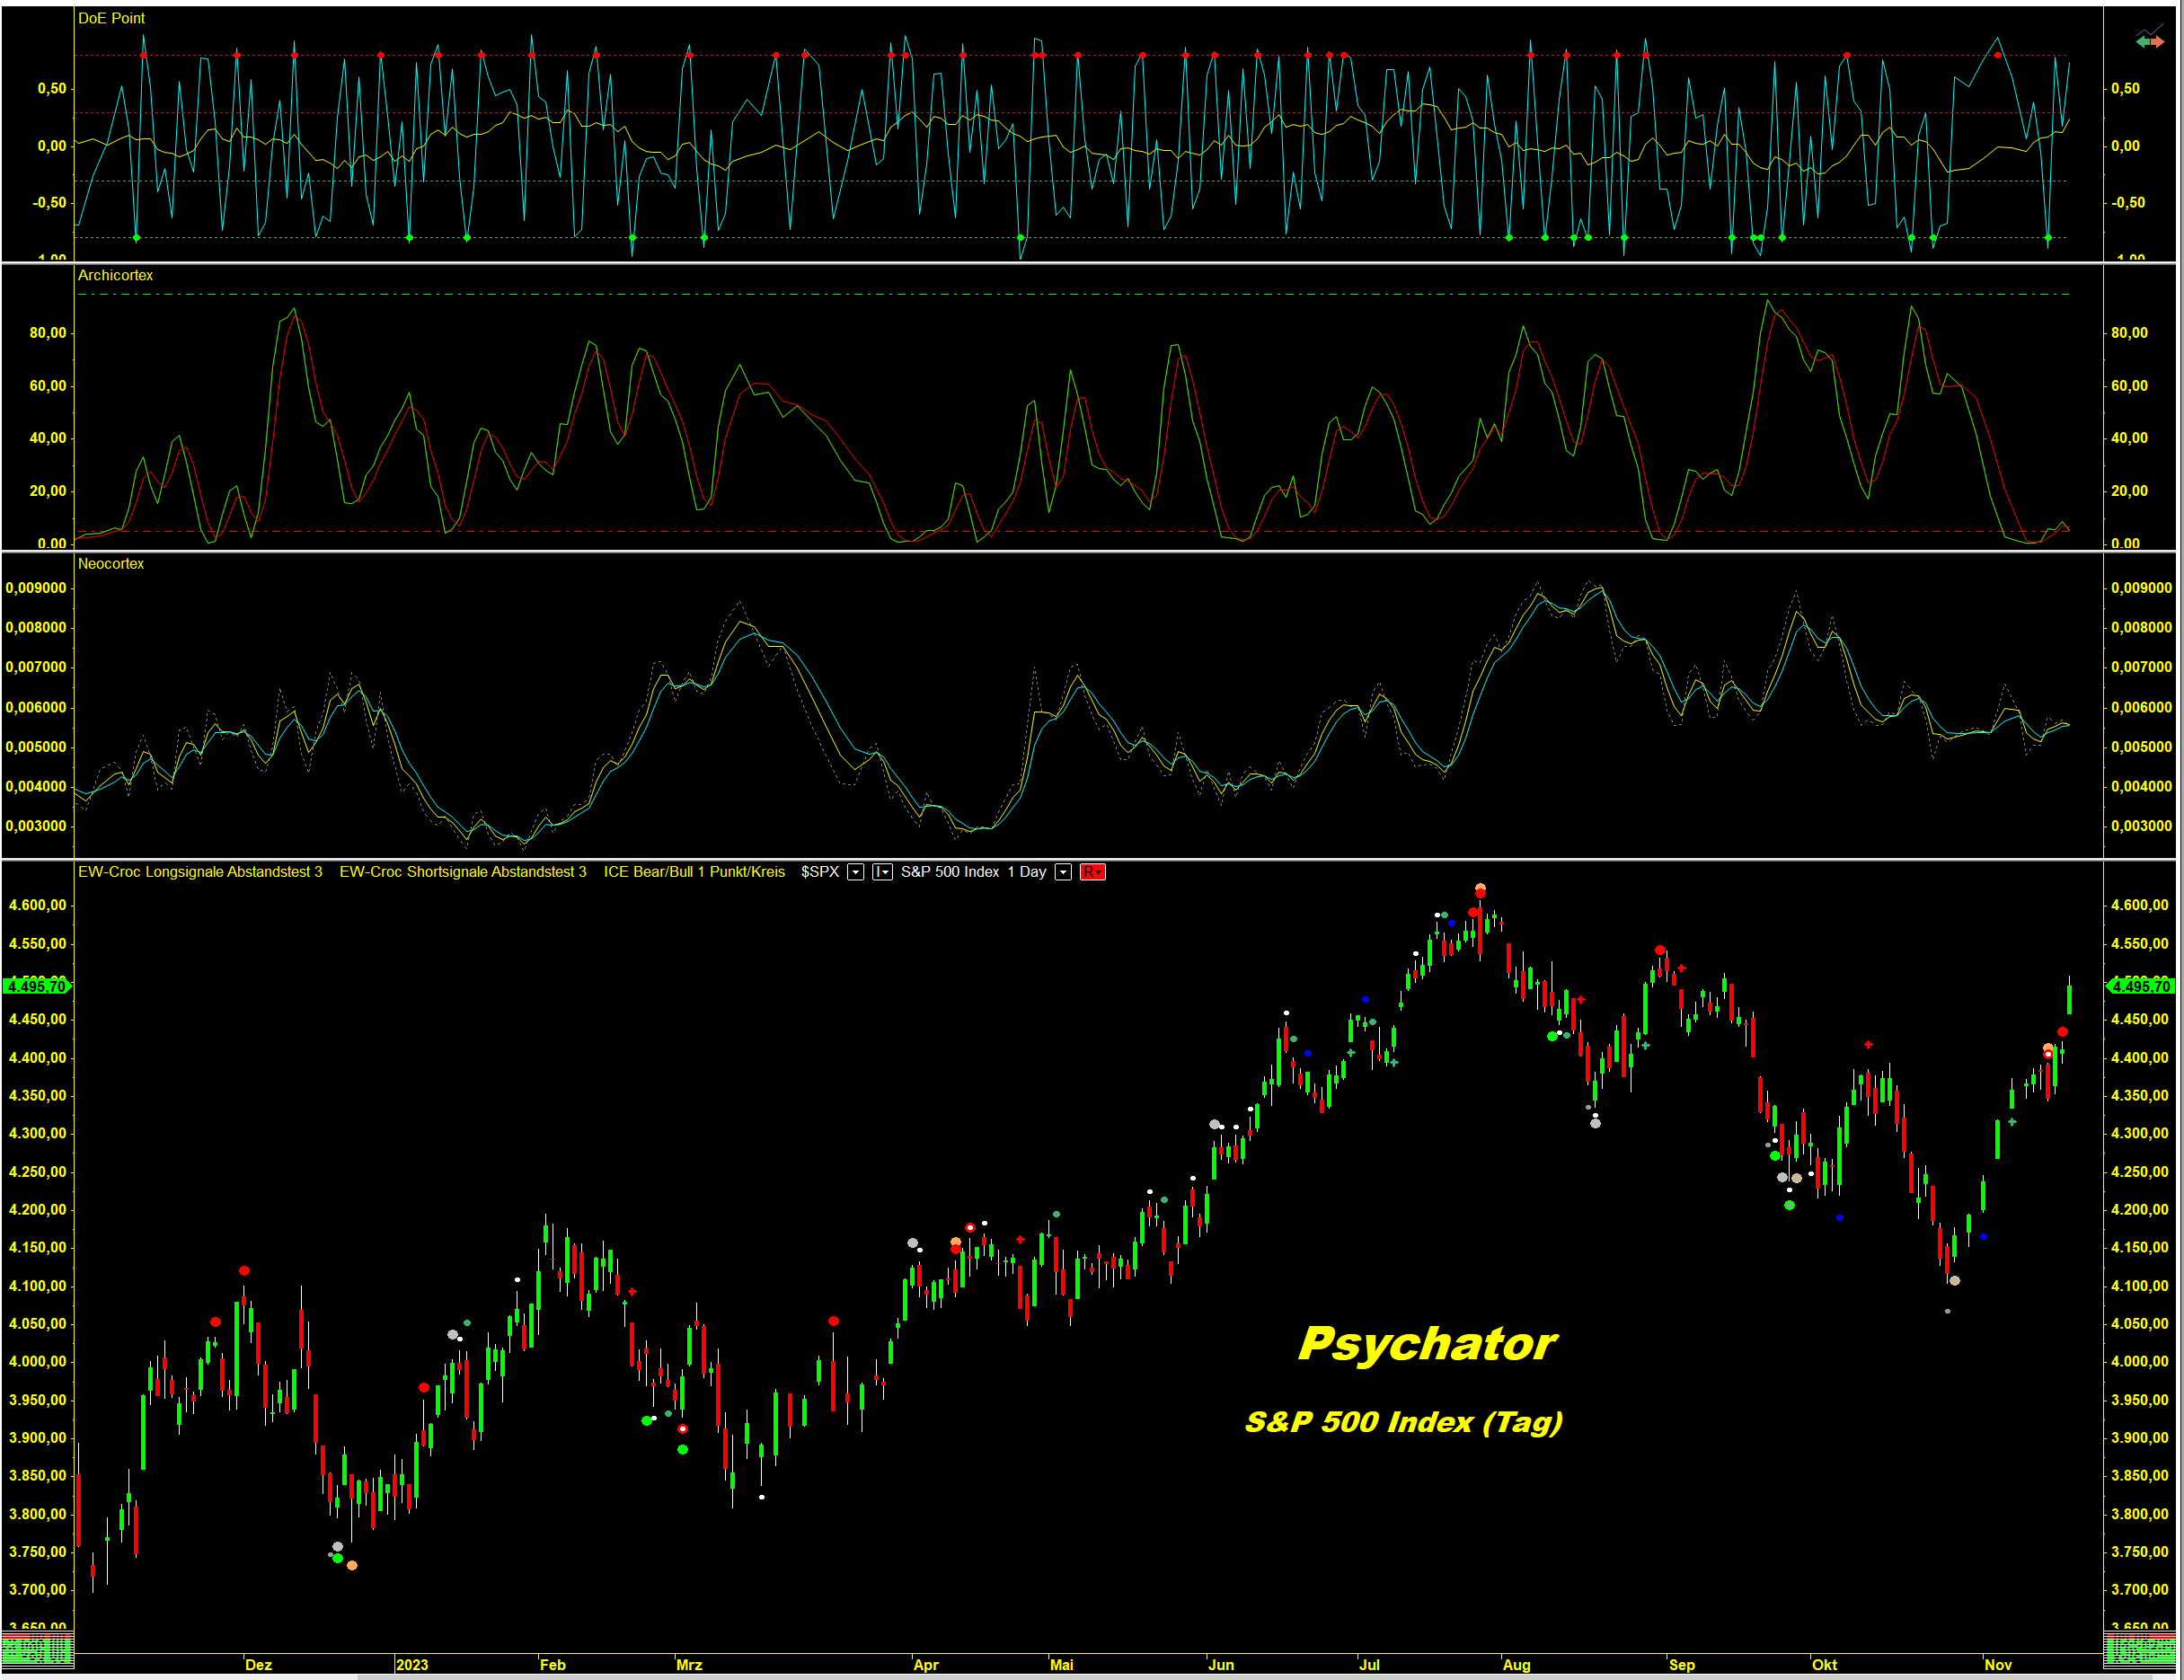Expand the red R button's dropdown arrow
This screenshot has height=1680, width=2184.
[1099, 873]
